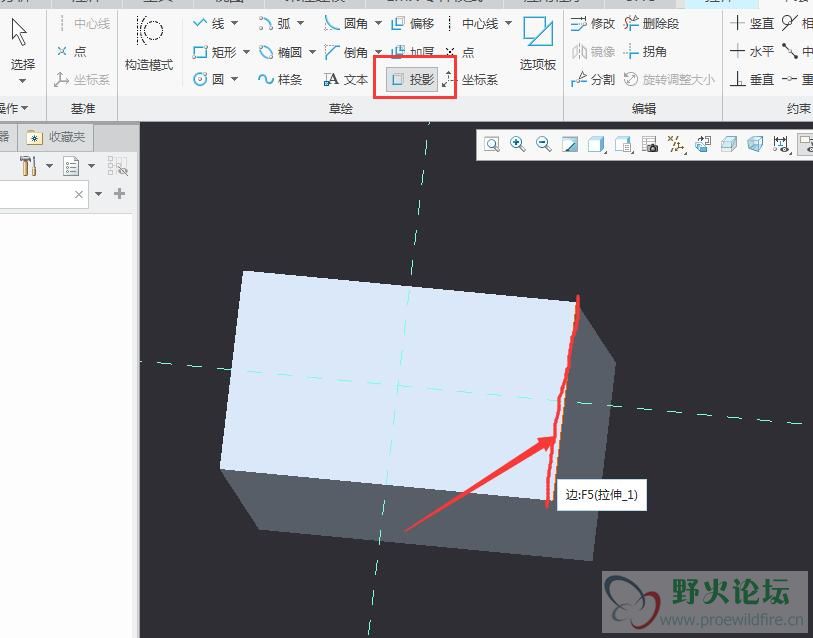Open the Datum Display Filters icon
This screenshot has height=638, width=813.
point(676,144)
